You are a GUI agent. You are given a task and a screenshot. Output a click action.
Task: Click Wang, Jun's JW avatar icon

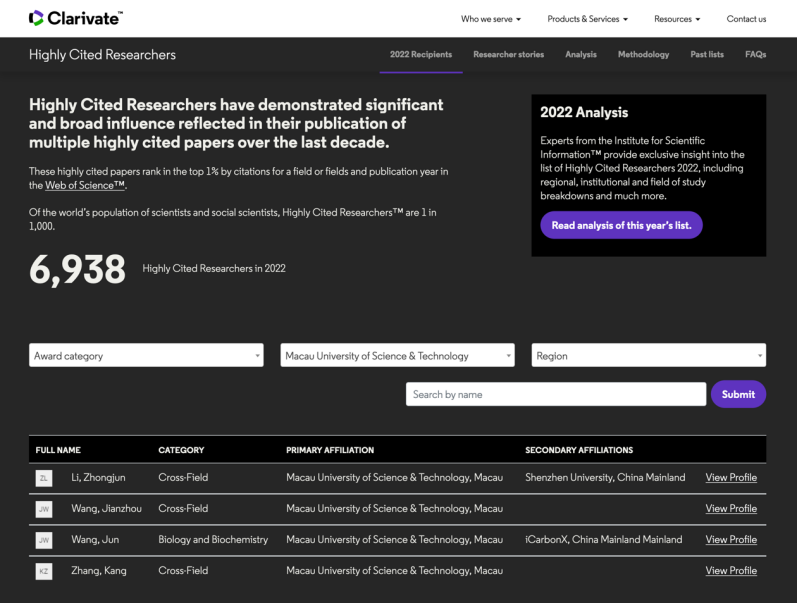click(44, 540)
